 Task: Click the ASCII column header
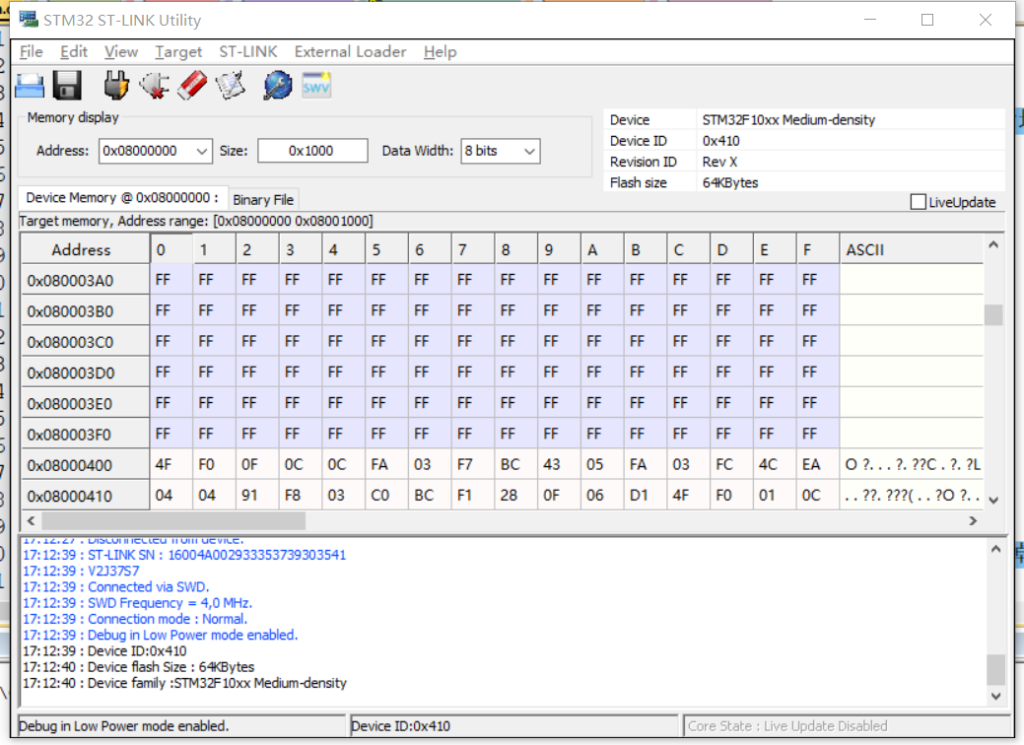(x=910, y=249)
